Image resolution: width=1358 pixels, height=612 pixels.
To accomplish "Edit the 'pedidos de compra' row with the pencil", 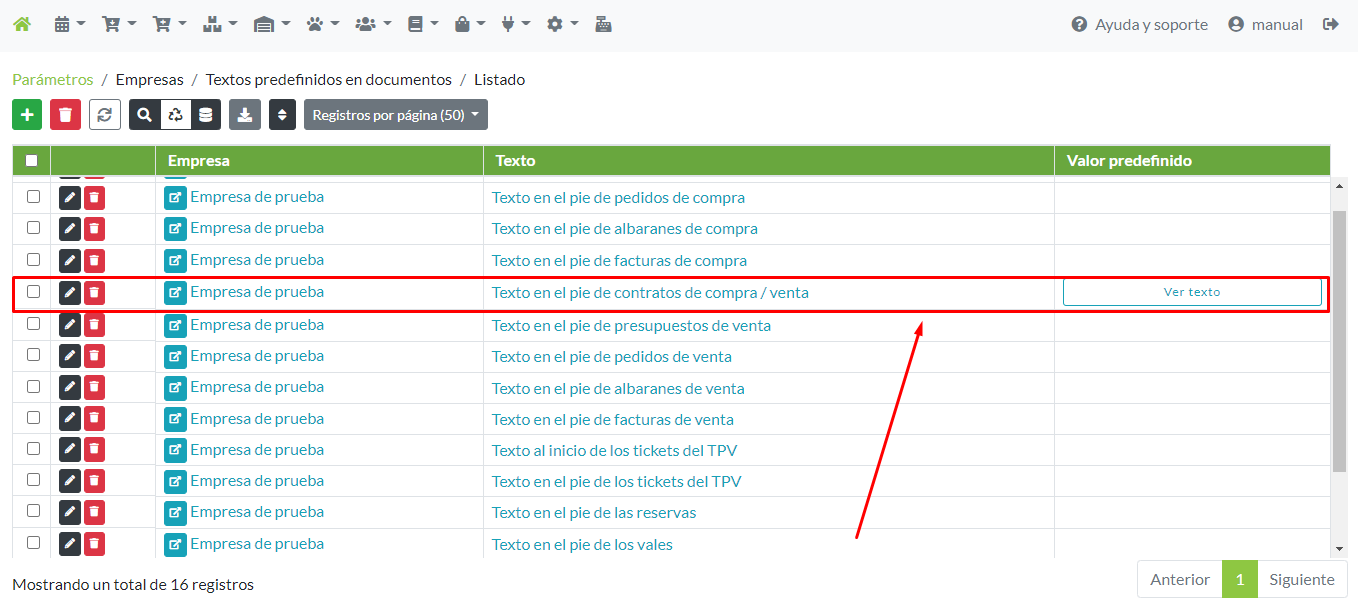I will [69, 198].
